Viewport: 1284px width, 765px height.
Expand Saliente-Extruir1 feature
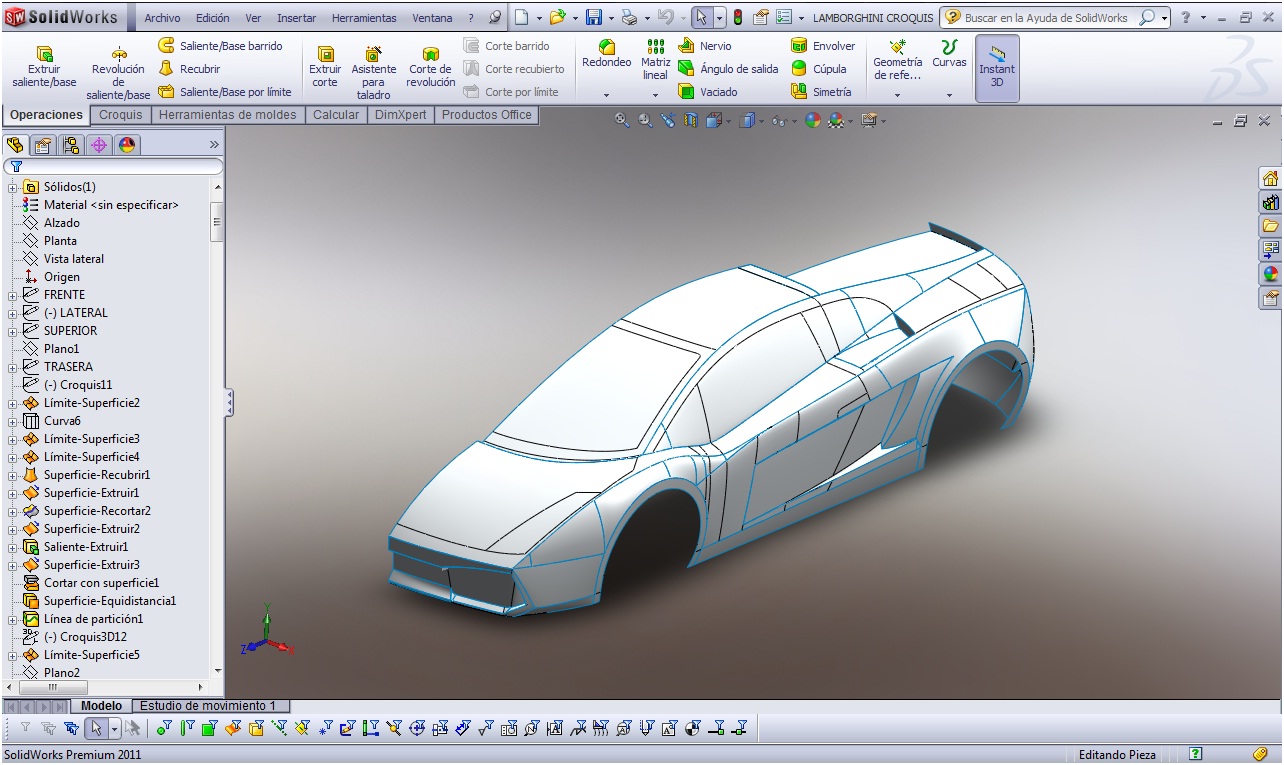point(12,547)
